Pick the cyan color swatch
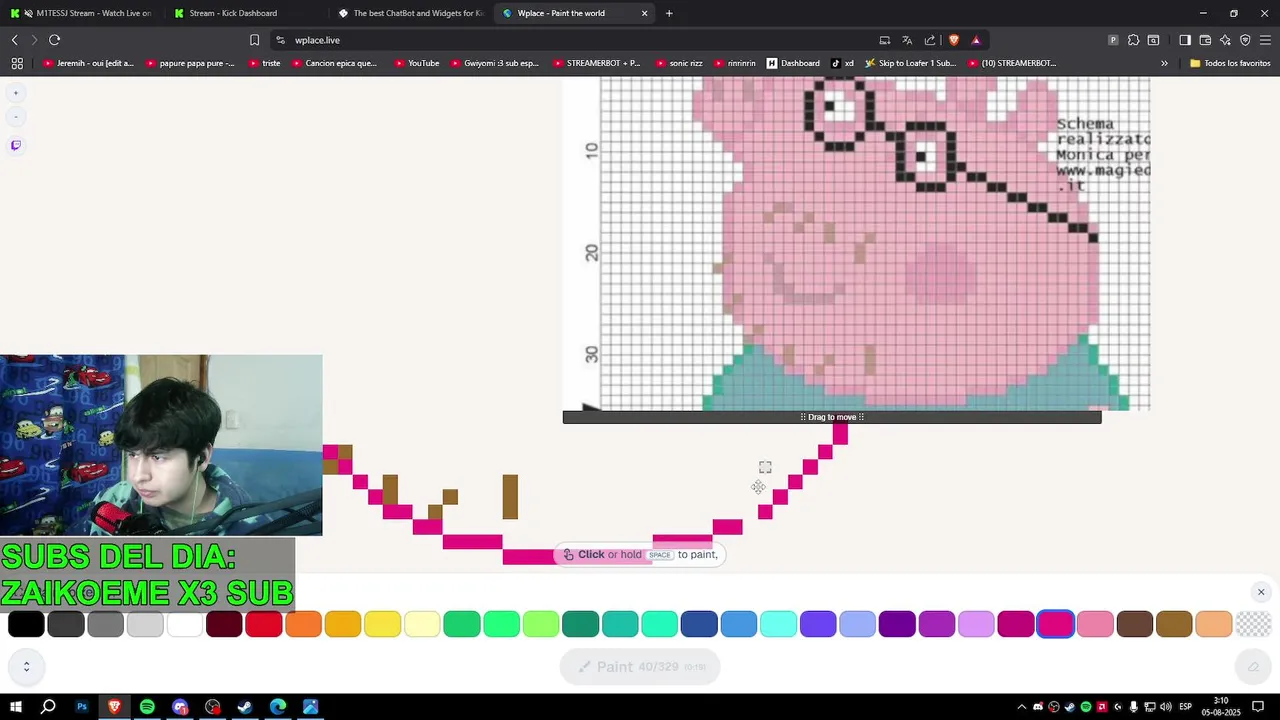 click(x=778, y=624)
